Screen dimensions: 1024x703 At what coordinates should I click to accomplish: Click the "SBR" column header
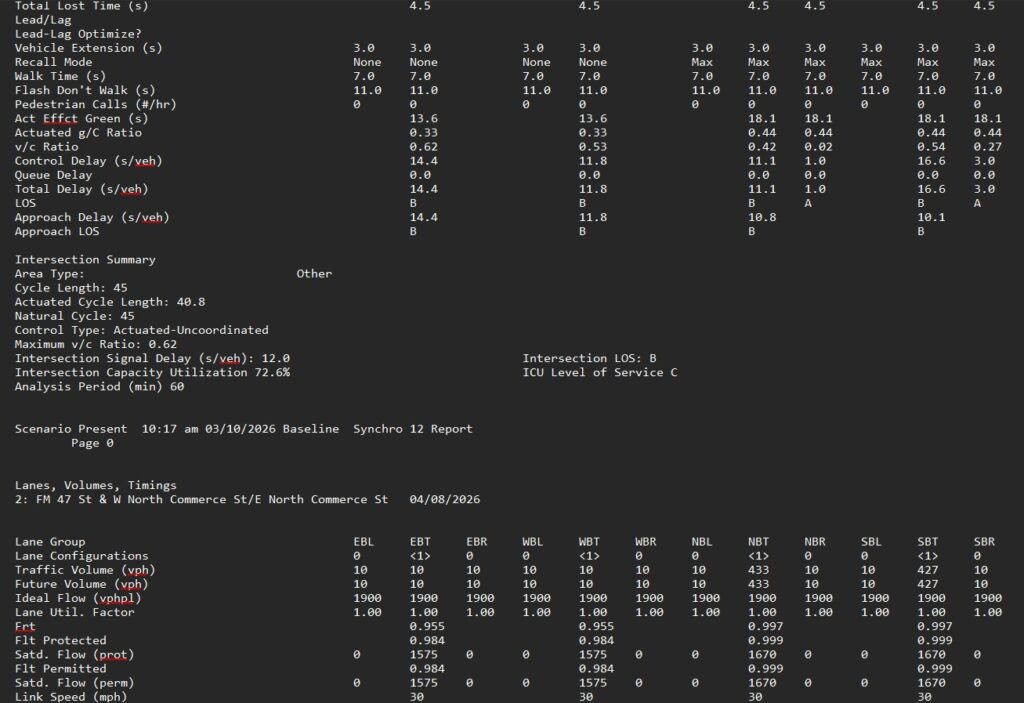click(984, 542)
